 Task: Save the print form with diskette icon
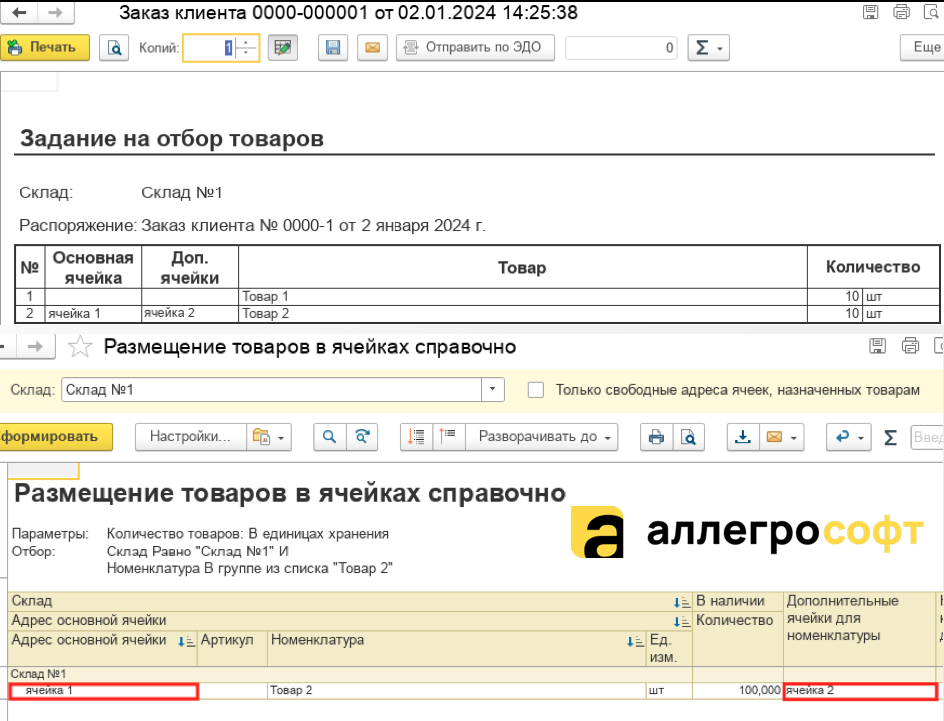click(x=333, y=48)
